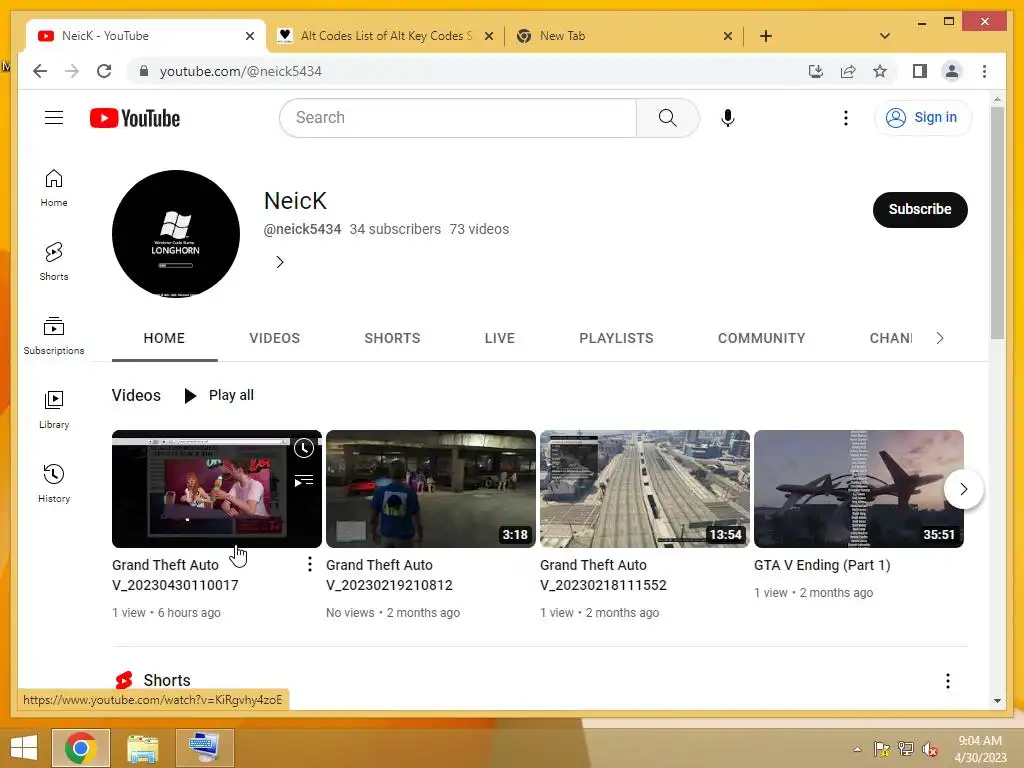1024x768 pixels.
Task: Open Windows Start button
Action: 24,748
